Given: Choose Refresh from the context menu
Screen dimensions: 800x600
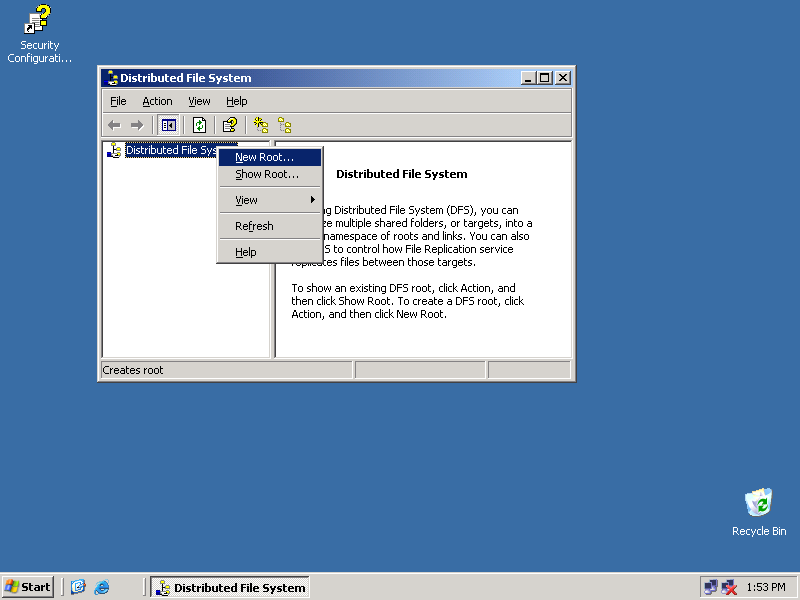Looking at the screenshot, I should pos(270,226).
